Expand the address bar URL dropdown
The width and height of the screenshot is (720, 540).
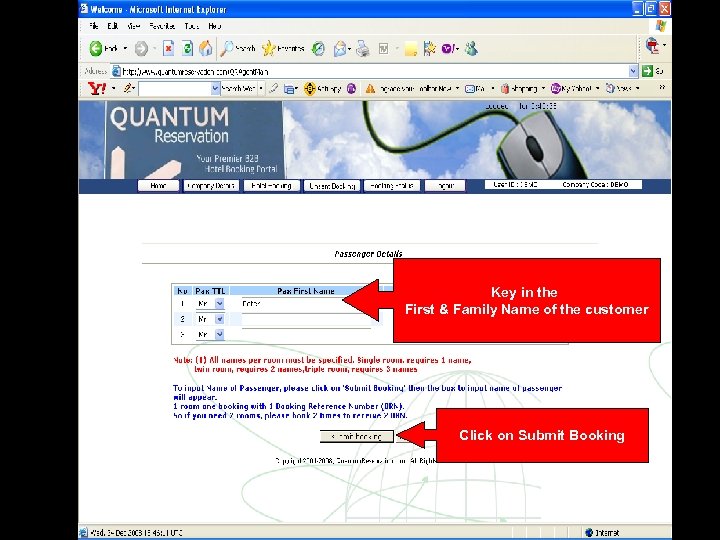tap(634, 71)
